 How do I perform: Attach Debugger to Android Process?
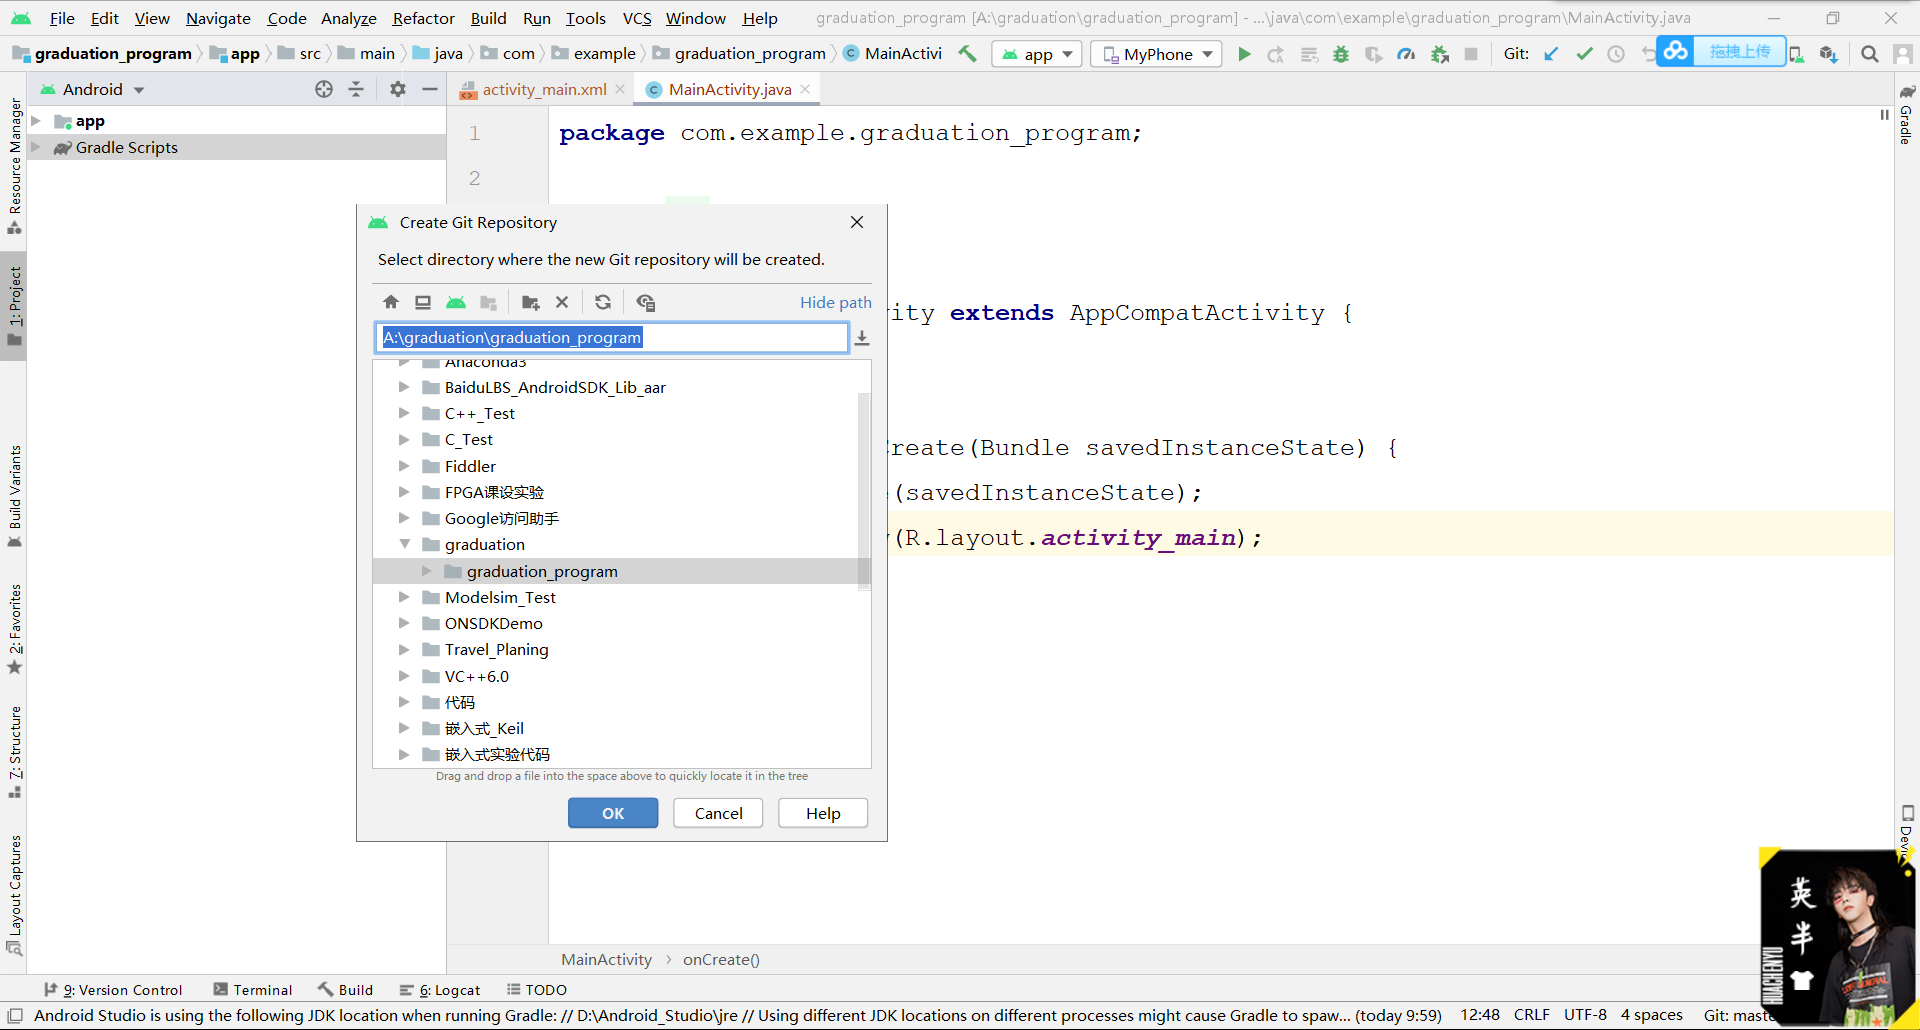pos(1440,54)
